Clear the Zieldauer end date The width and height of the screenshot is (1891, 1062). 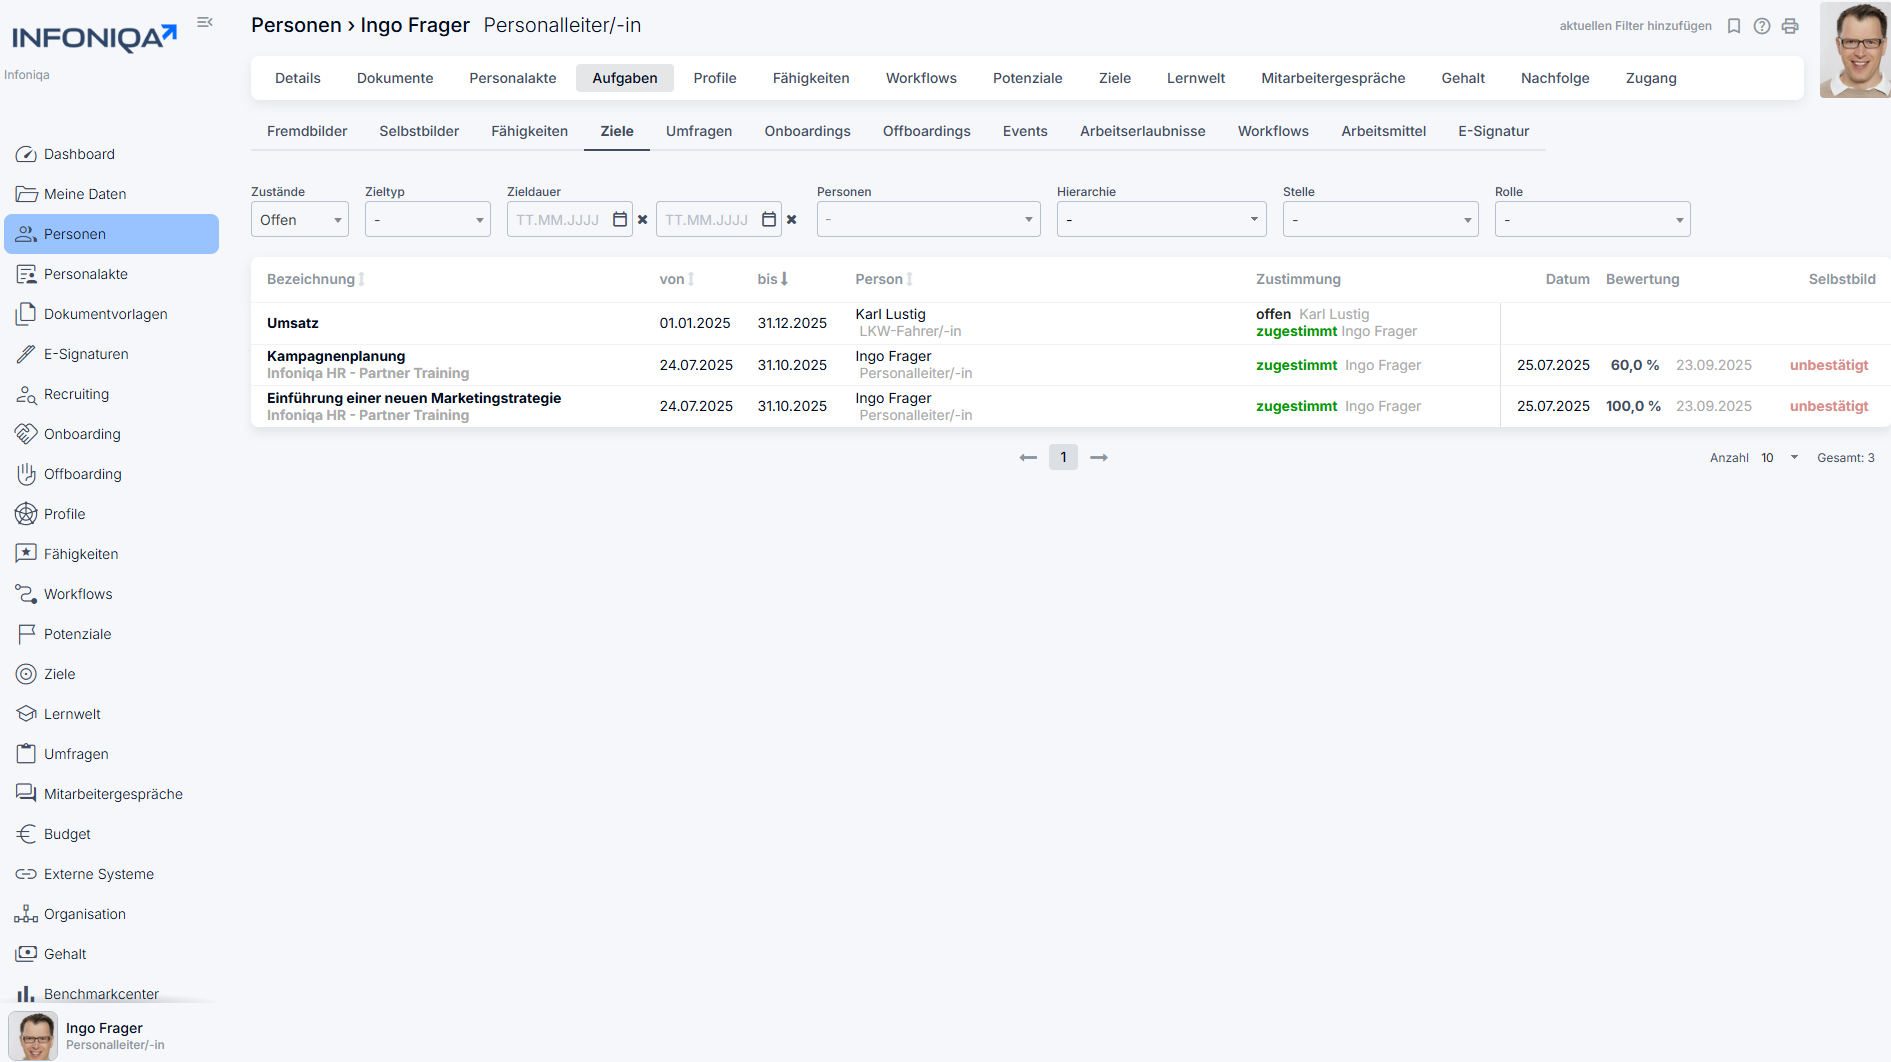click(x=791, y=219)
